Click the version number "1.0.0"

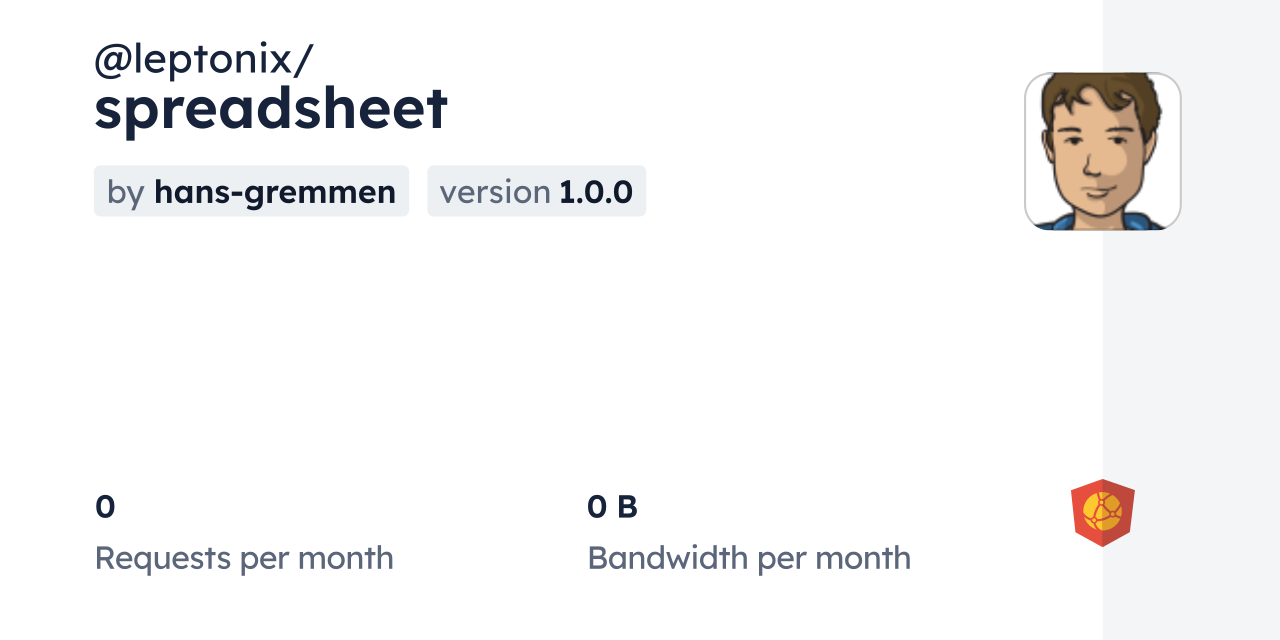(x=596, y=191)
